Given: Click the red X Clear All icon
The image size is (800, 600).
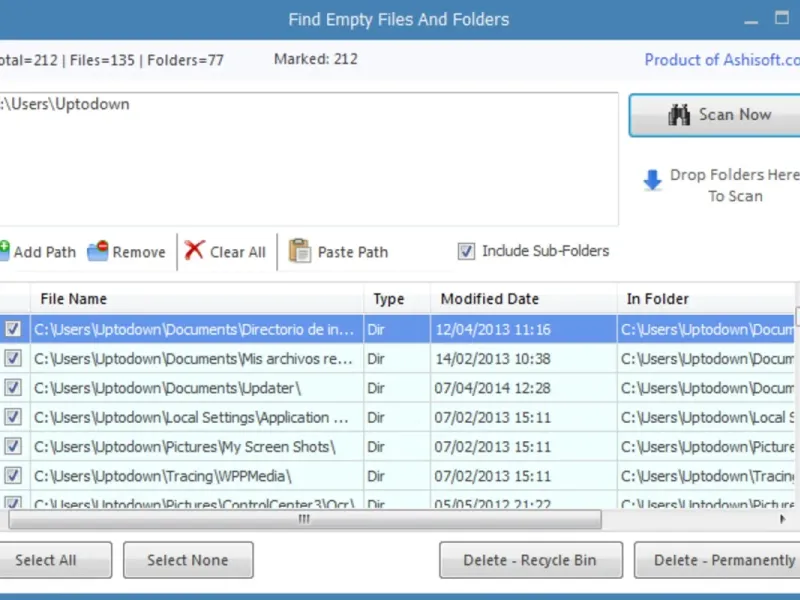Looking at the screenshot, I should tap(194, 251).
